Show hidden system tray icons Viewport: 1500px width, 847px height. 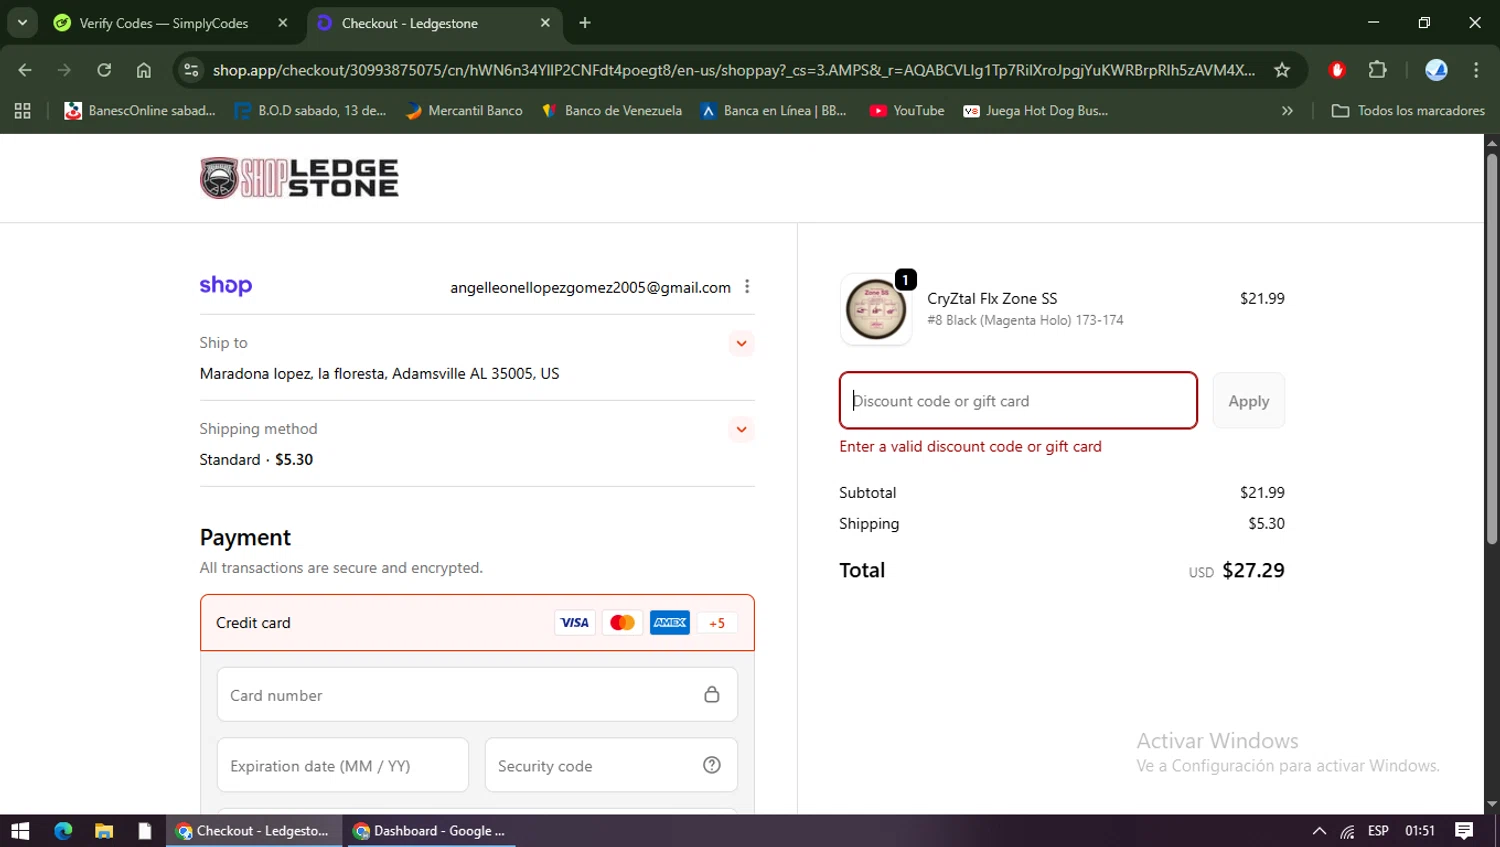click(1319, 830)
